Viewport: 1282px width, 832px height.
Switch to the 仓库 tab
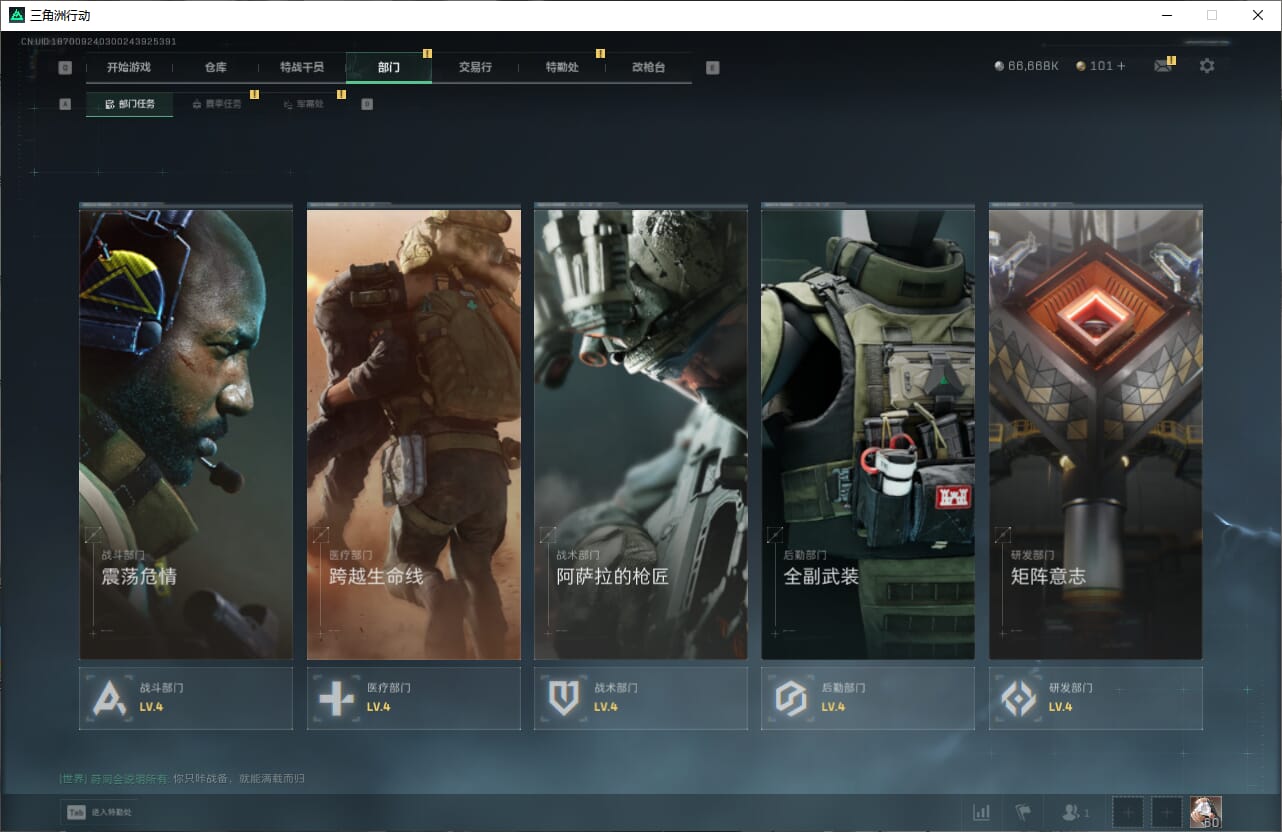pyautogui.click(x=215, y=67)
